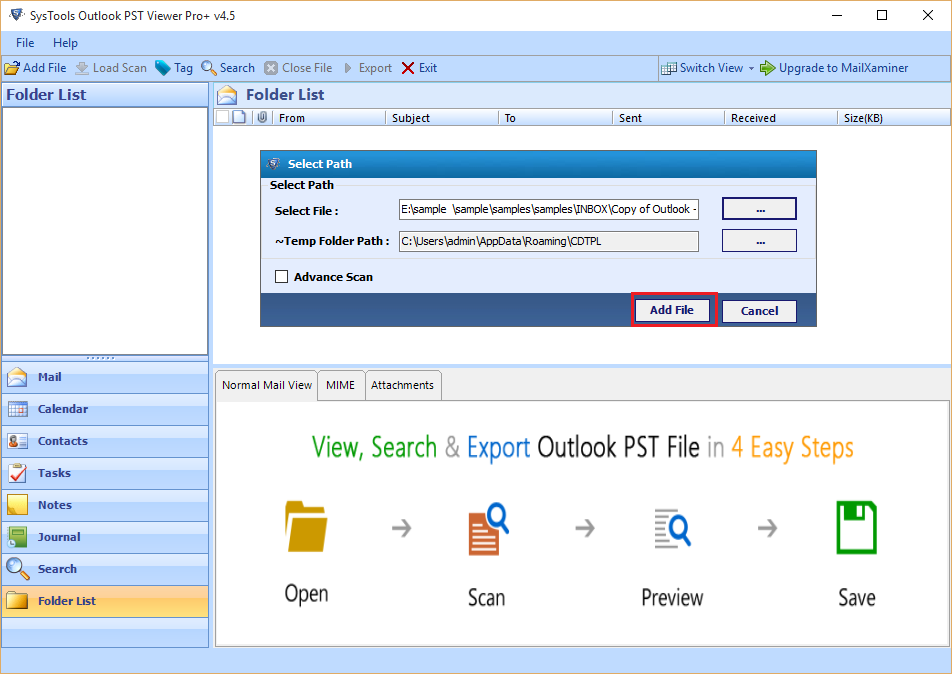Click the Preview step icon
Image resolution: width=952 pixels, height=674 pixels.
click(673, 528)
